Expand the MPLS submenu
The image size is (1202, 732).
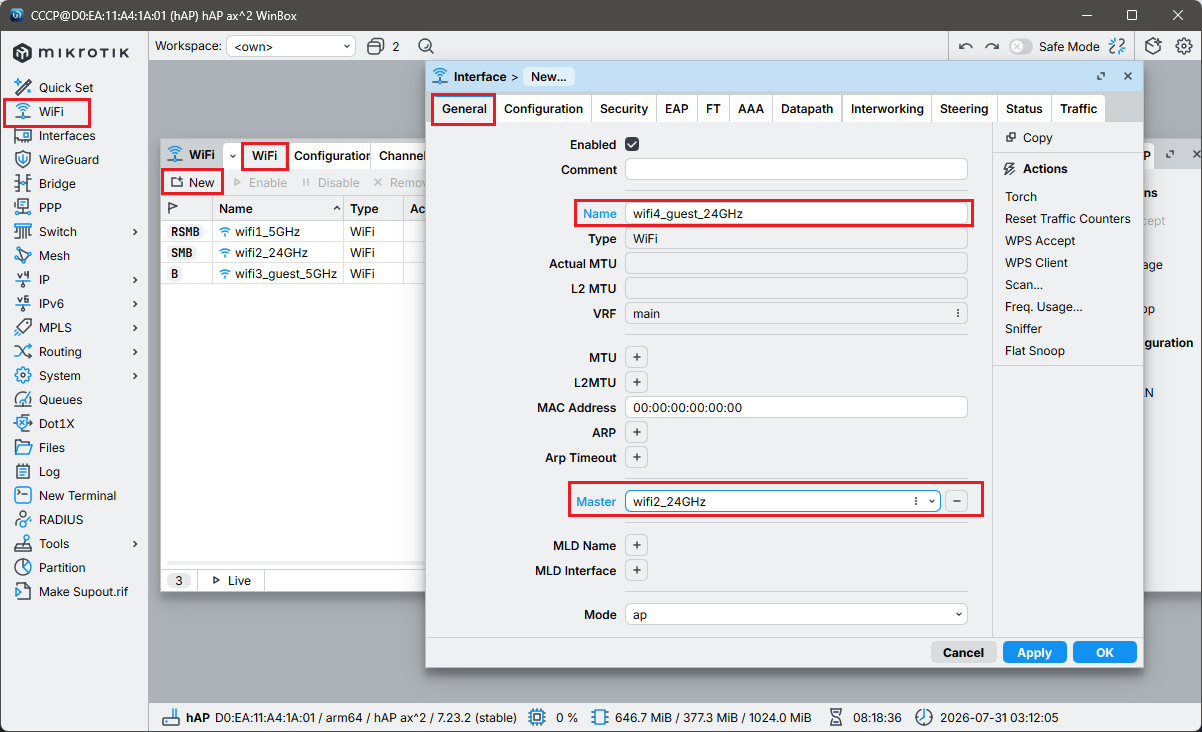(x=135, y=328)
